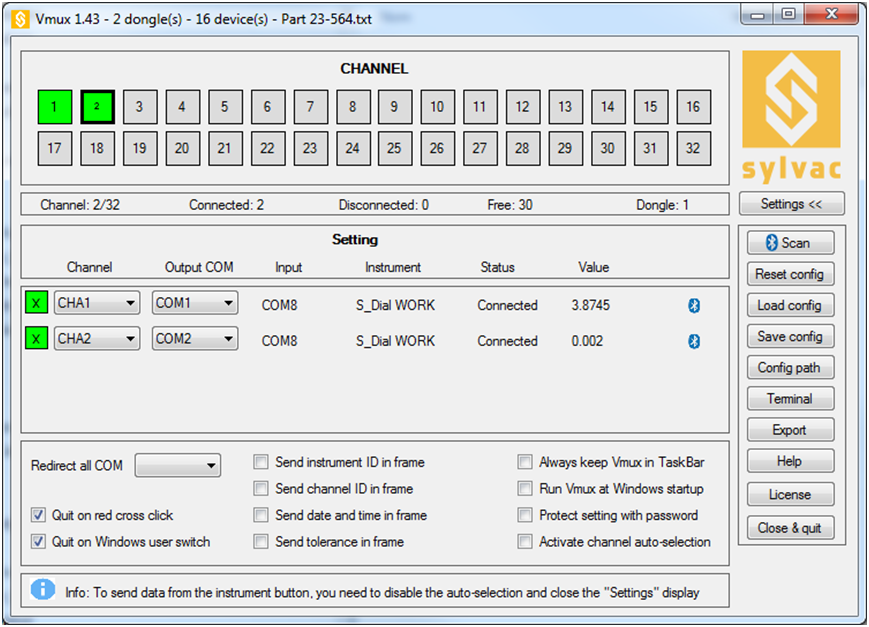Click the Bluetooth icon in the CHA1 row
The image size is (869, 627).
694,305
